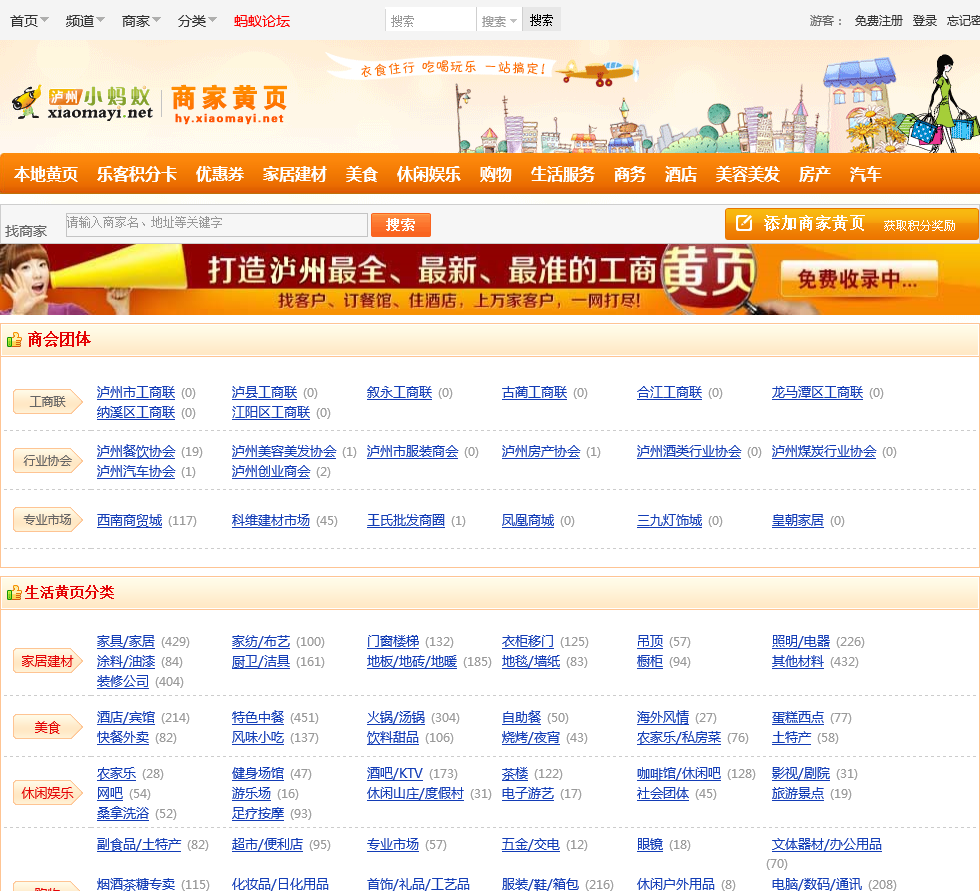Open the 咖啡馆/休闲吧 link

click(679, 774)
